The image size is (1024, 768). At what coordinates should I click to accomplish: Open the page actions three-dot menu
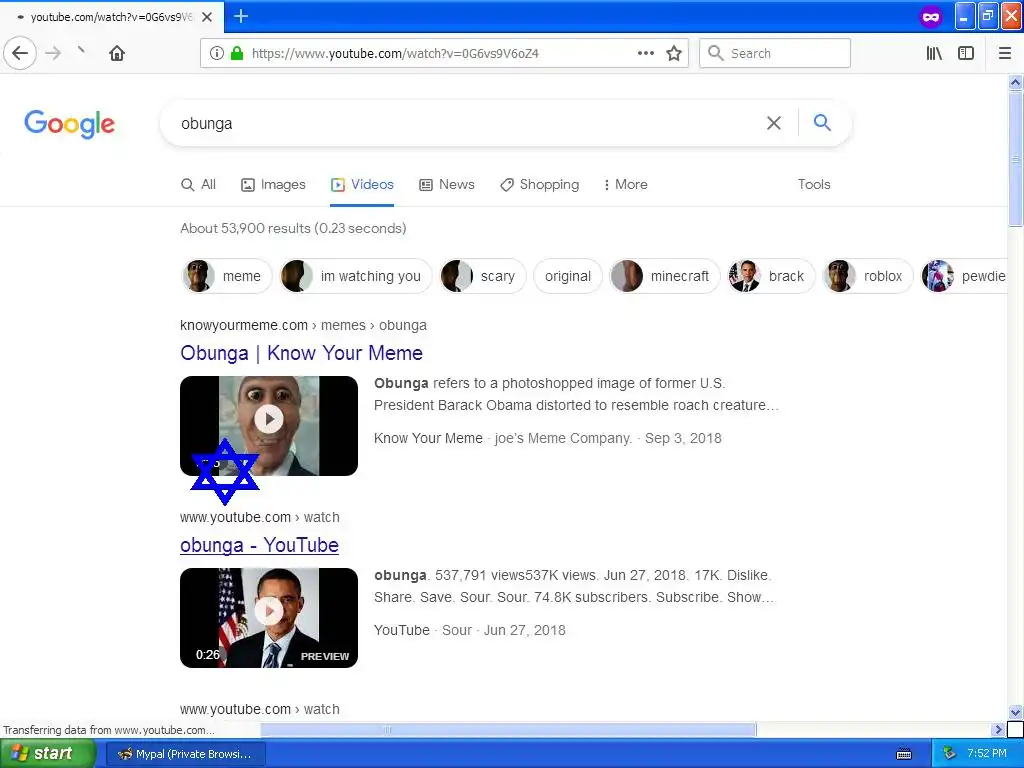645,53
